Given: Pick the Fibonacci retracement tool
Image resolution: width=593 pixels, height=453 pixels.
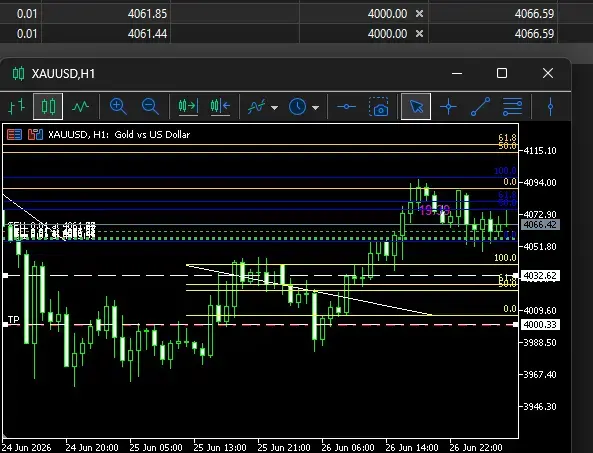Looking at the screenshot, I should tap(512, 107).
